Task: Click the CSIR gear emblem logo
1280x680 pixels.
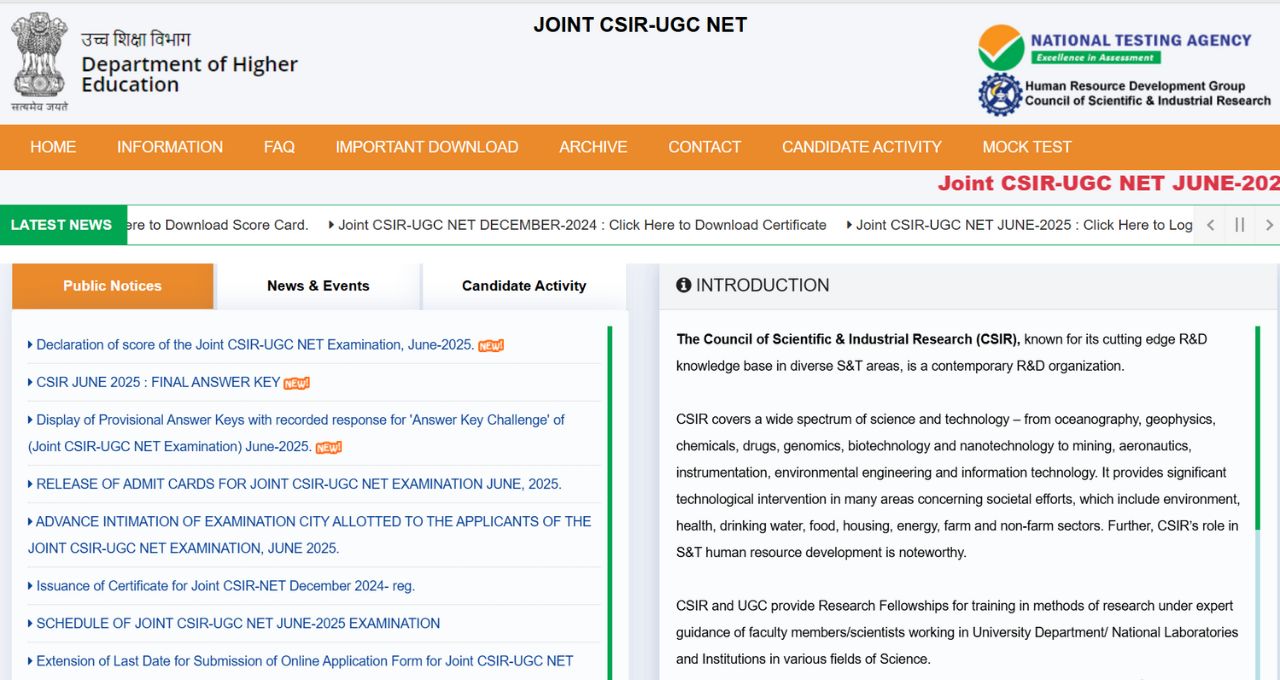Action: tap(999, 95)
